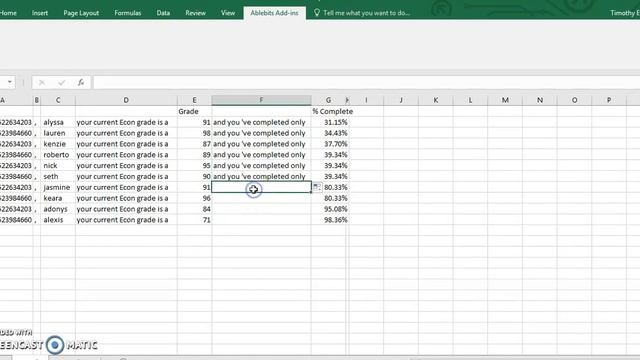Click the Grade header cell
The width and height of the screenshot is (640, 360).
[194, 111]
